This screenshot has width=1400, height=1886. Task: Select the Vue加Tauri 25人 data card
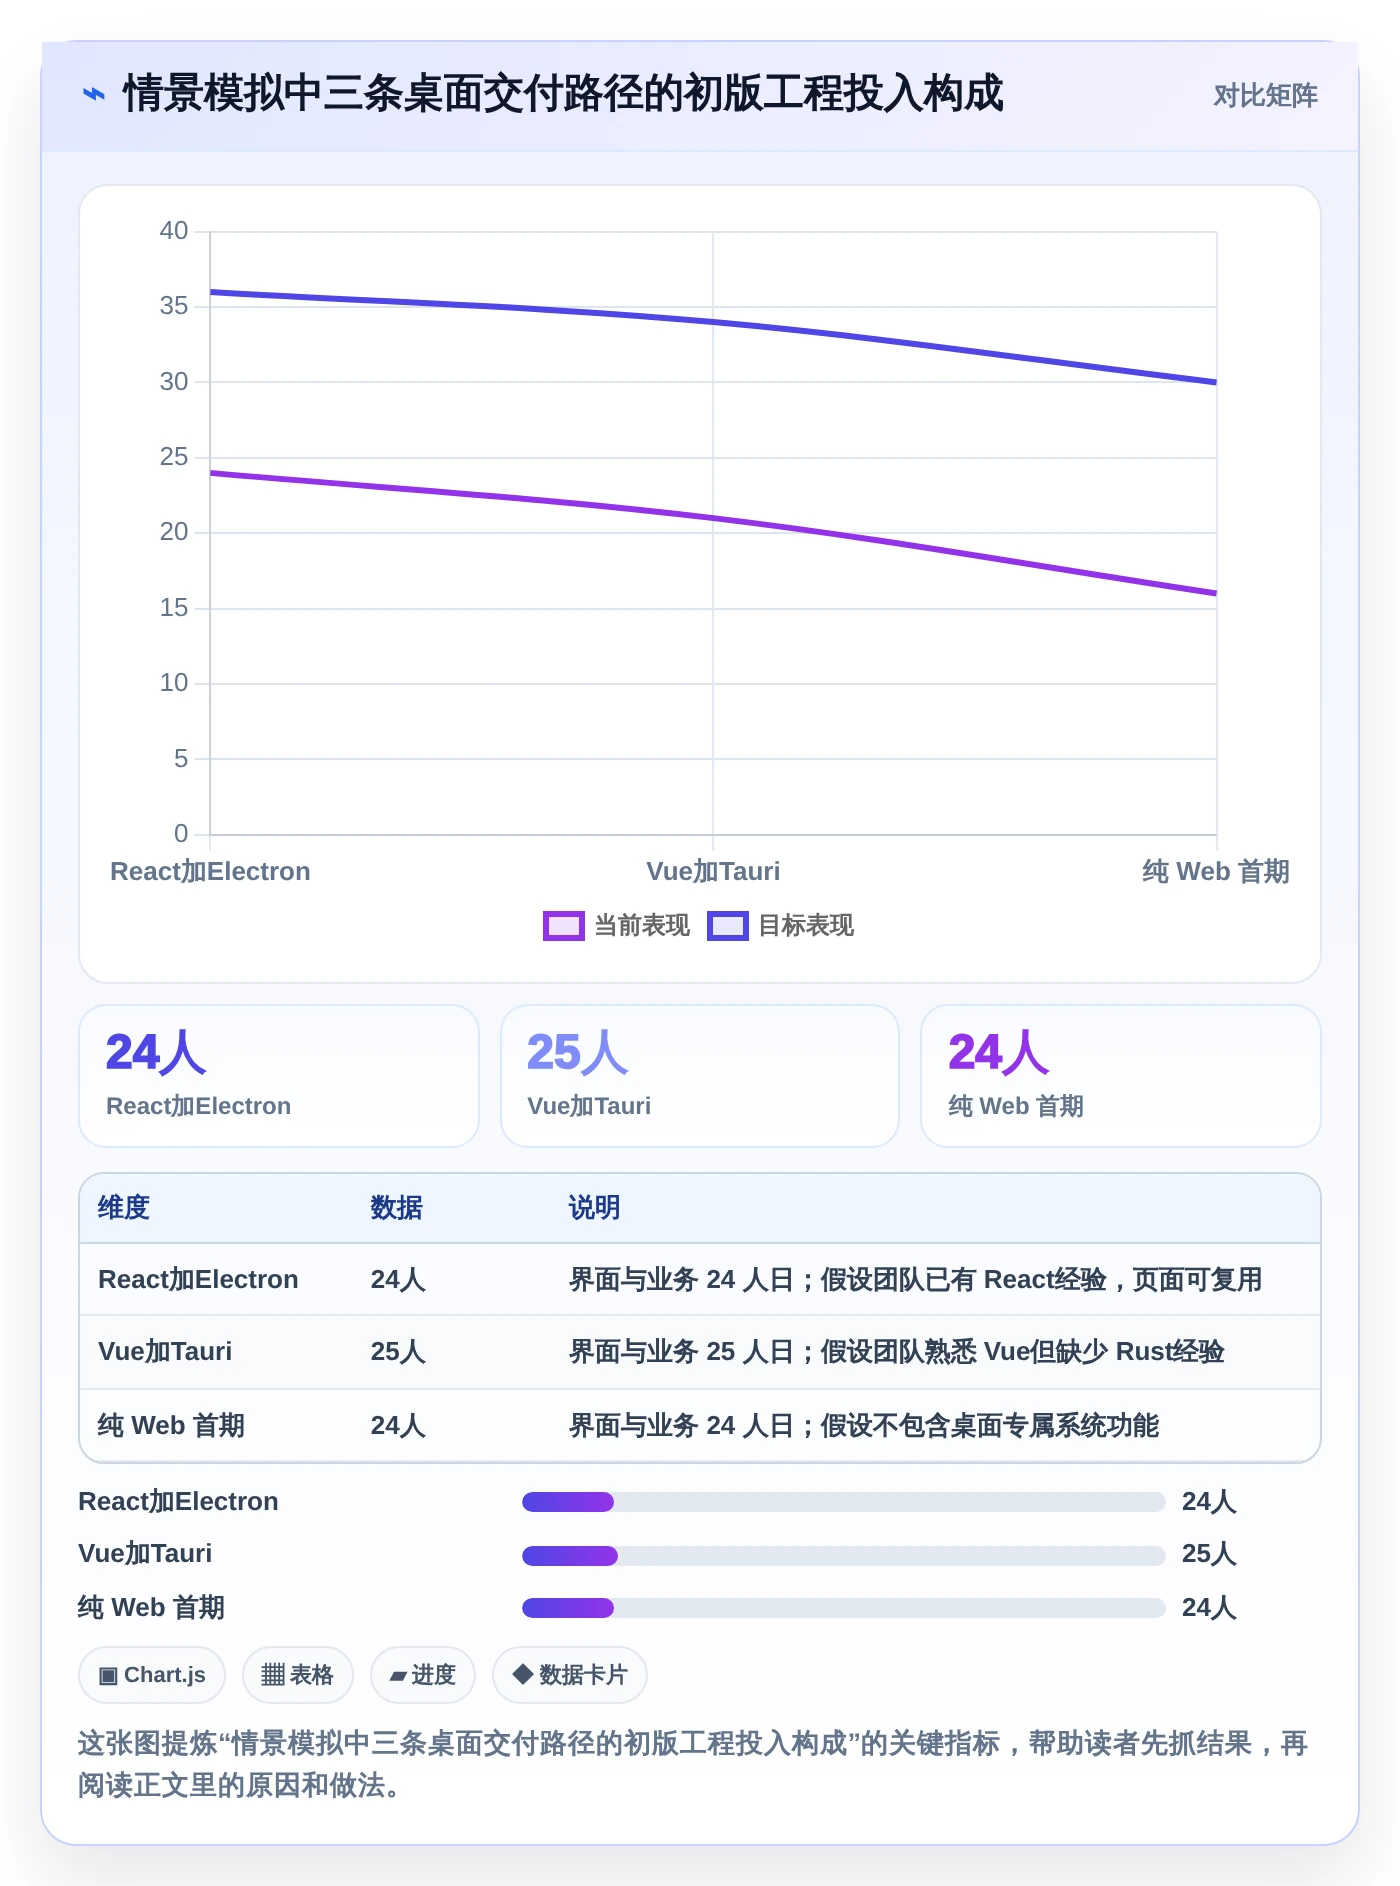pos(700,1076)
